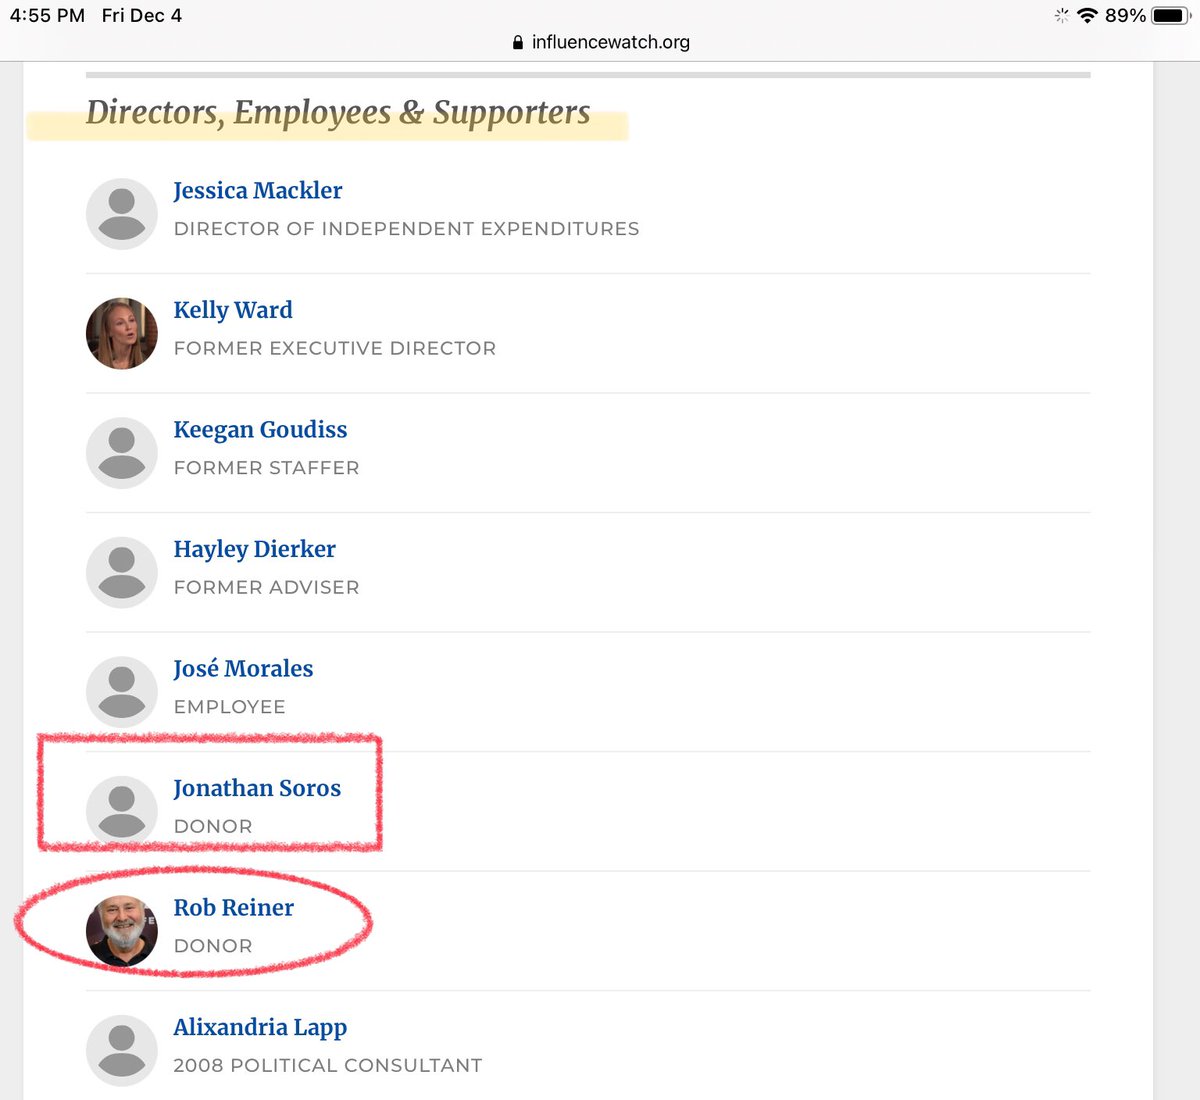Tap the Wi-Fi status icon

coord(1087,16)
